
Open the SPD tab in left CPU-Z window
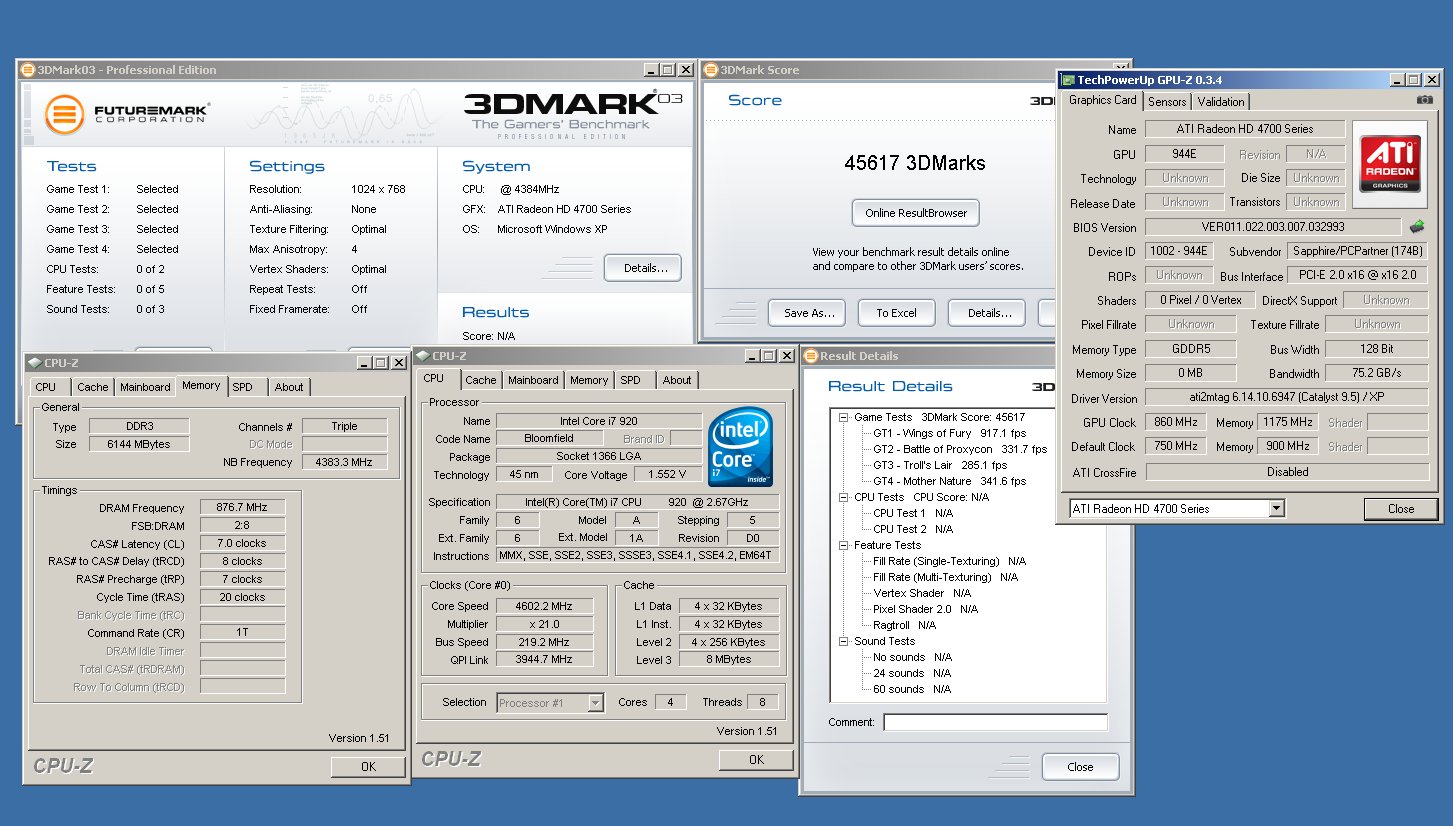243,387
